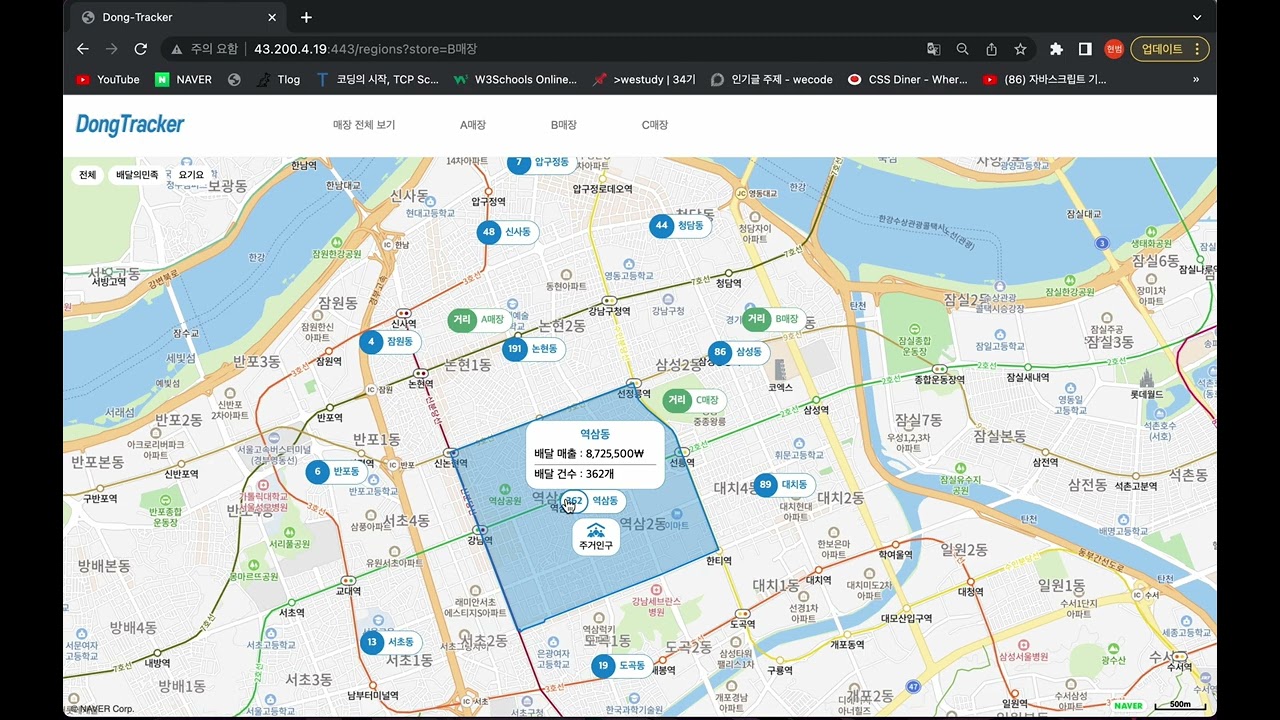Click the 논현동 marker showing 191

532,349
